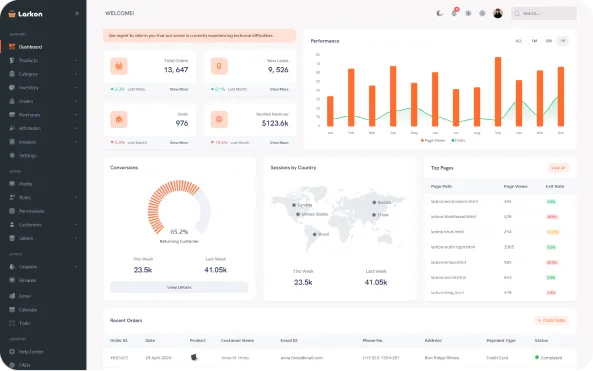Expand the Roles submenu chevron
This screenshot has width=593, height=371.
point(76,197)
